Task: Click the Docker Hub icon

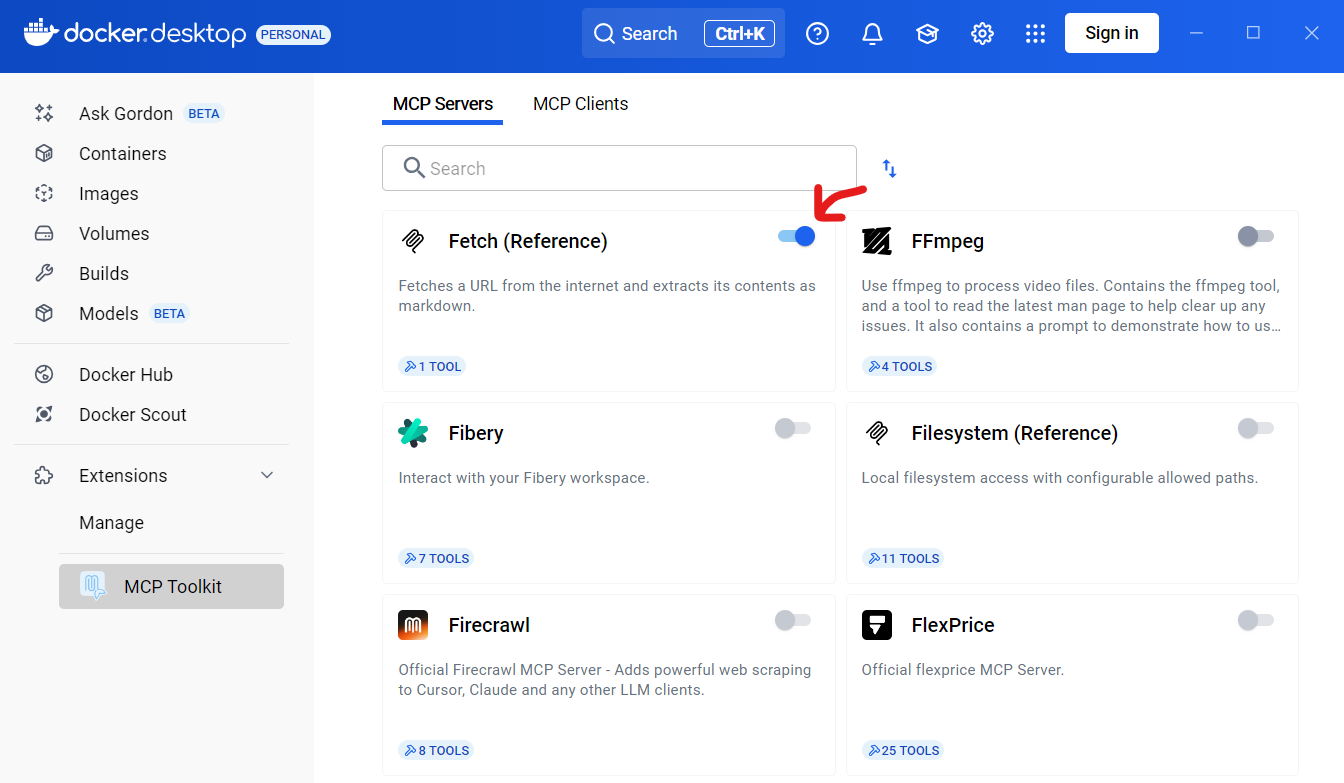Action: coord(44,374)
